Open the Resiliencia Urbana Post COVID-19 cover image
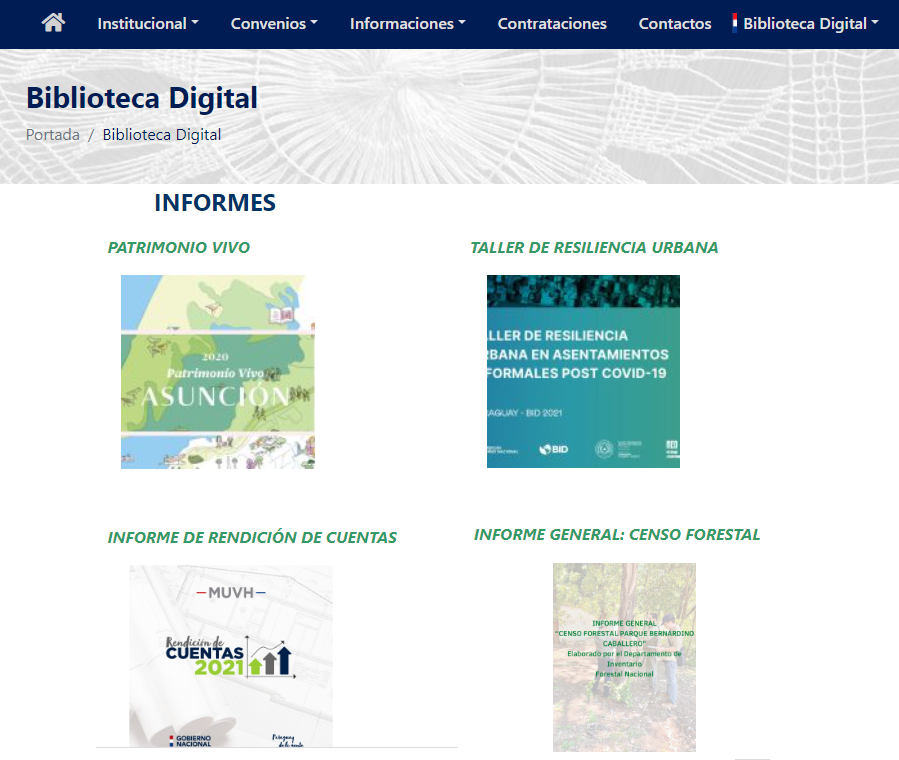This screenshot has width=899, height=760. (583, 371)
